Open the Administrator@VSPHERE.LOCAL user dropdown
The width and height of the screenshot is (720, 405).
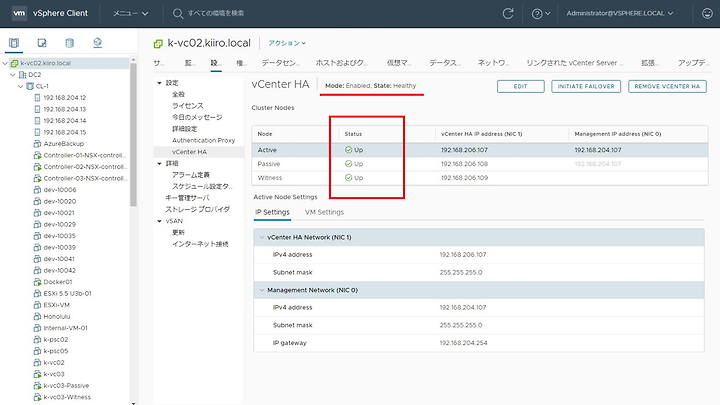pos(619,13)
